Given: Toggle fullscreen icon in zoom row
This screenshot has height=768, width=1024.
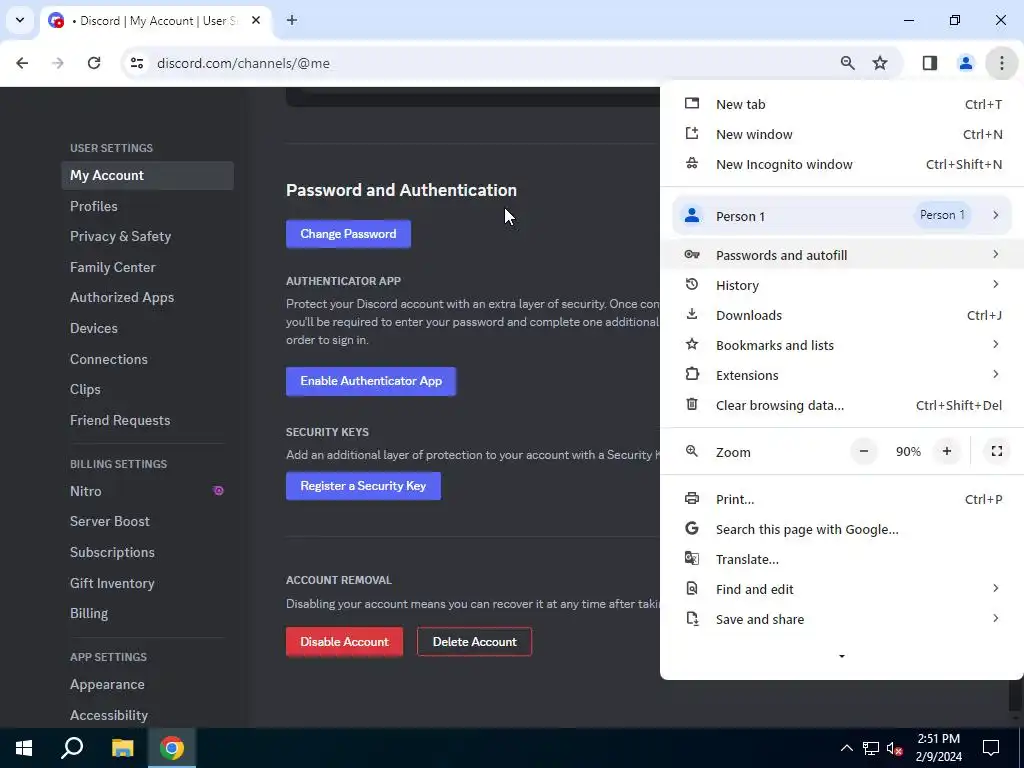Looking at the screenshot, I should click(997, 451).
